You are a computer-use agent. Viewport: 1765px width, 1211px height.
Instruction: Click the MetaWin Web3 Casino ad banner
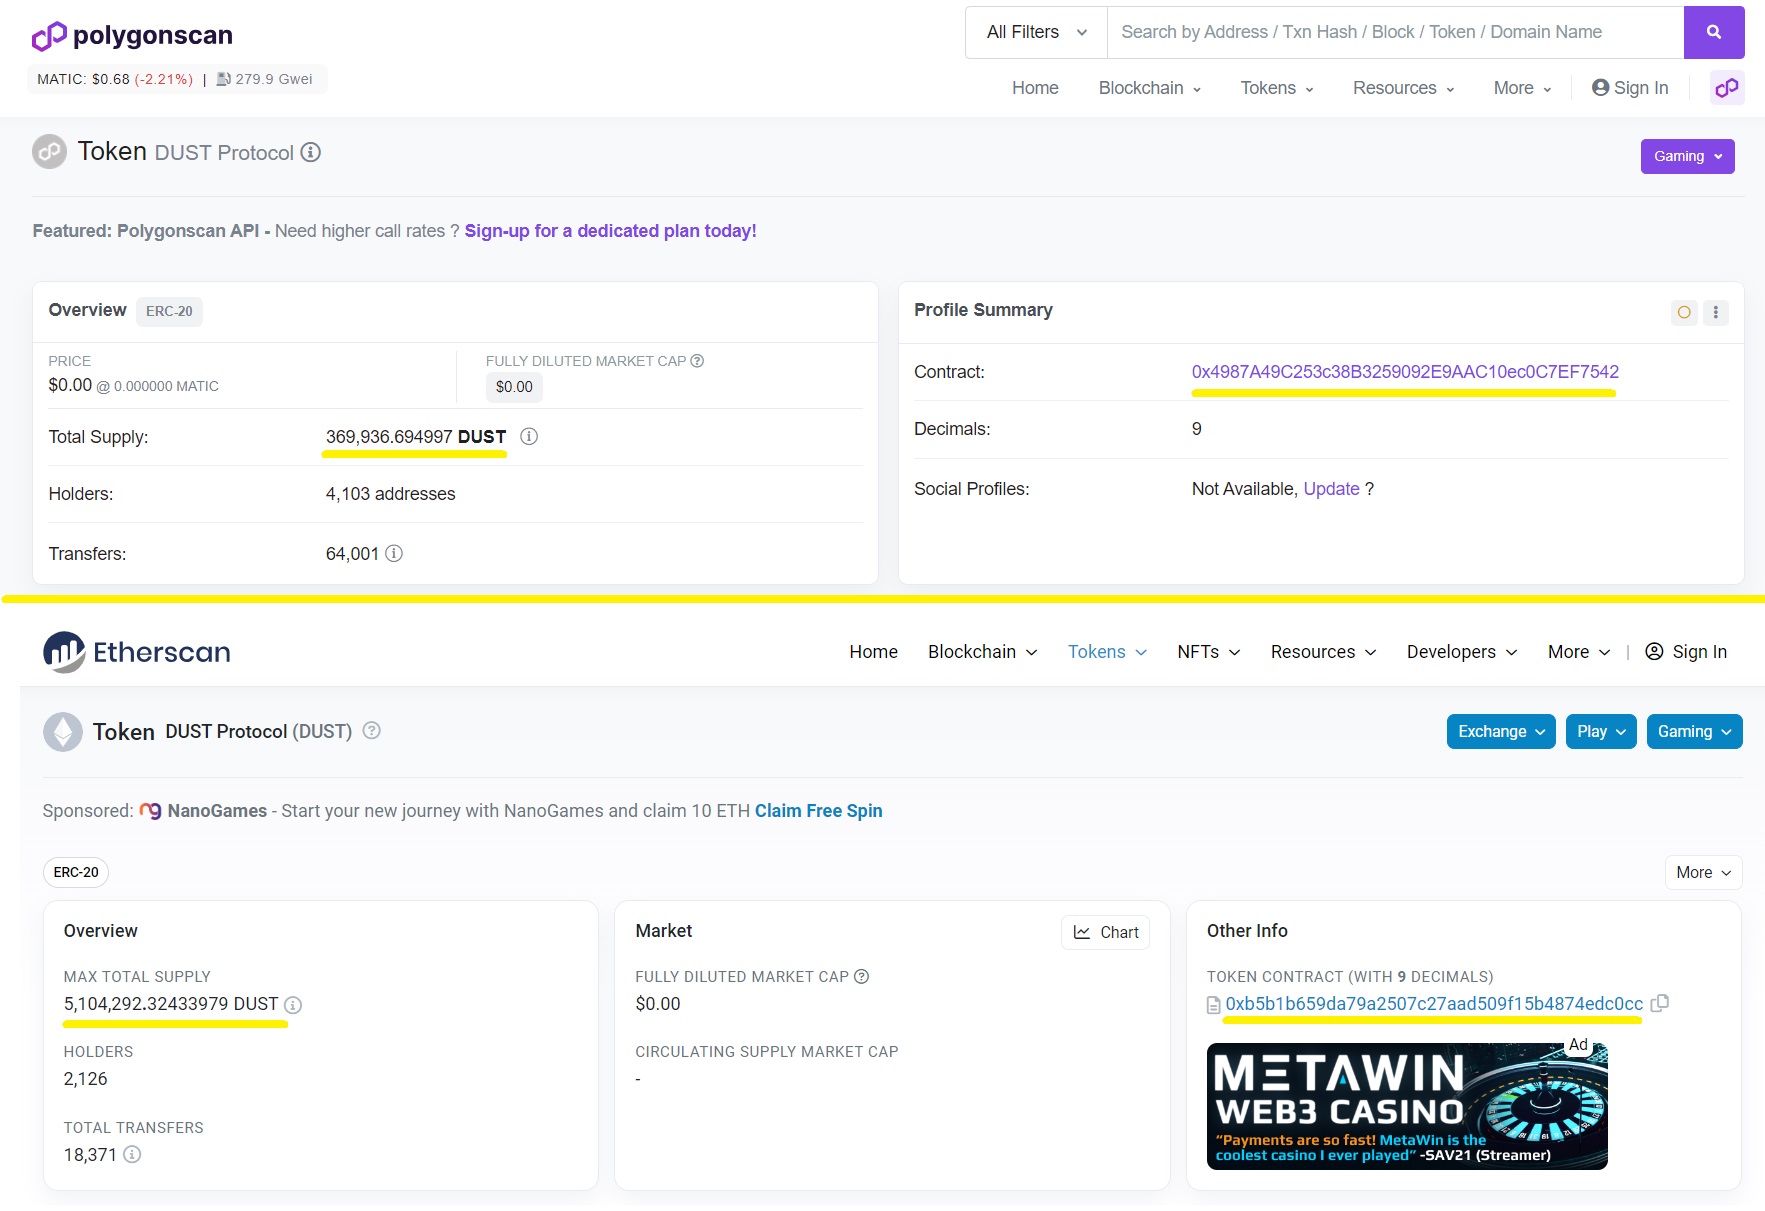1407,1106
